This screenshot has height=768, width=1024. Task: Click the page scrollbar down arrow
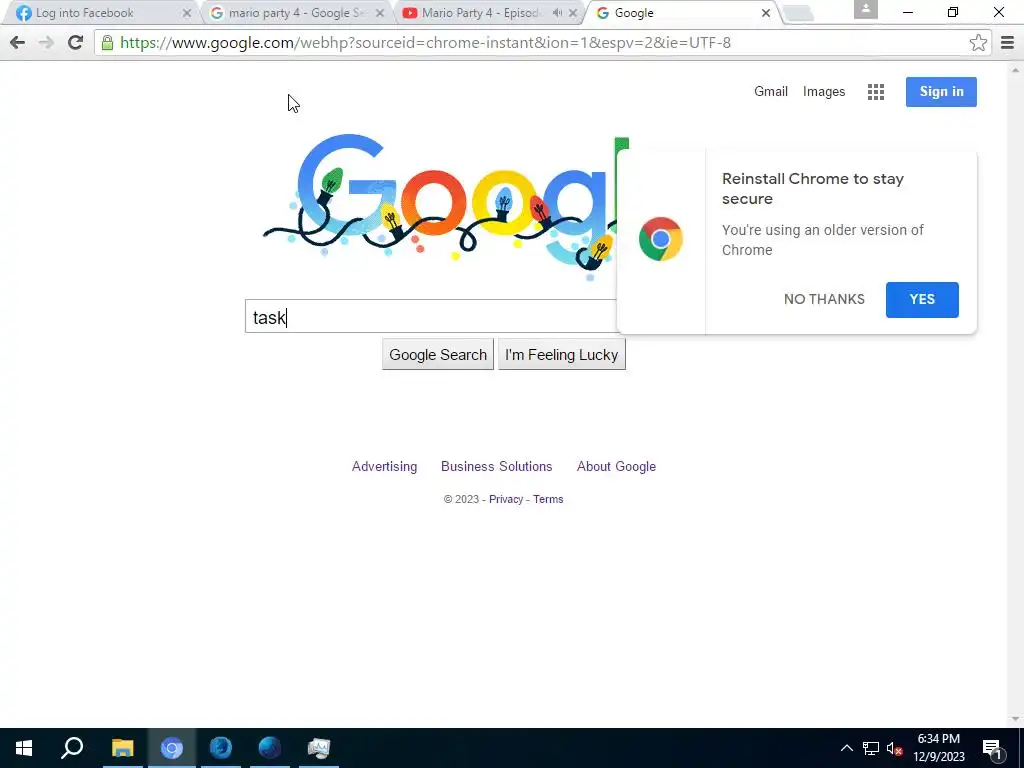coord(1015,719)
